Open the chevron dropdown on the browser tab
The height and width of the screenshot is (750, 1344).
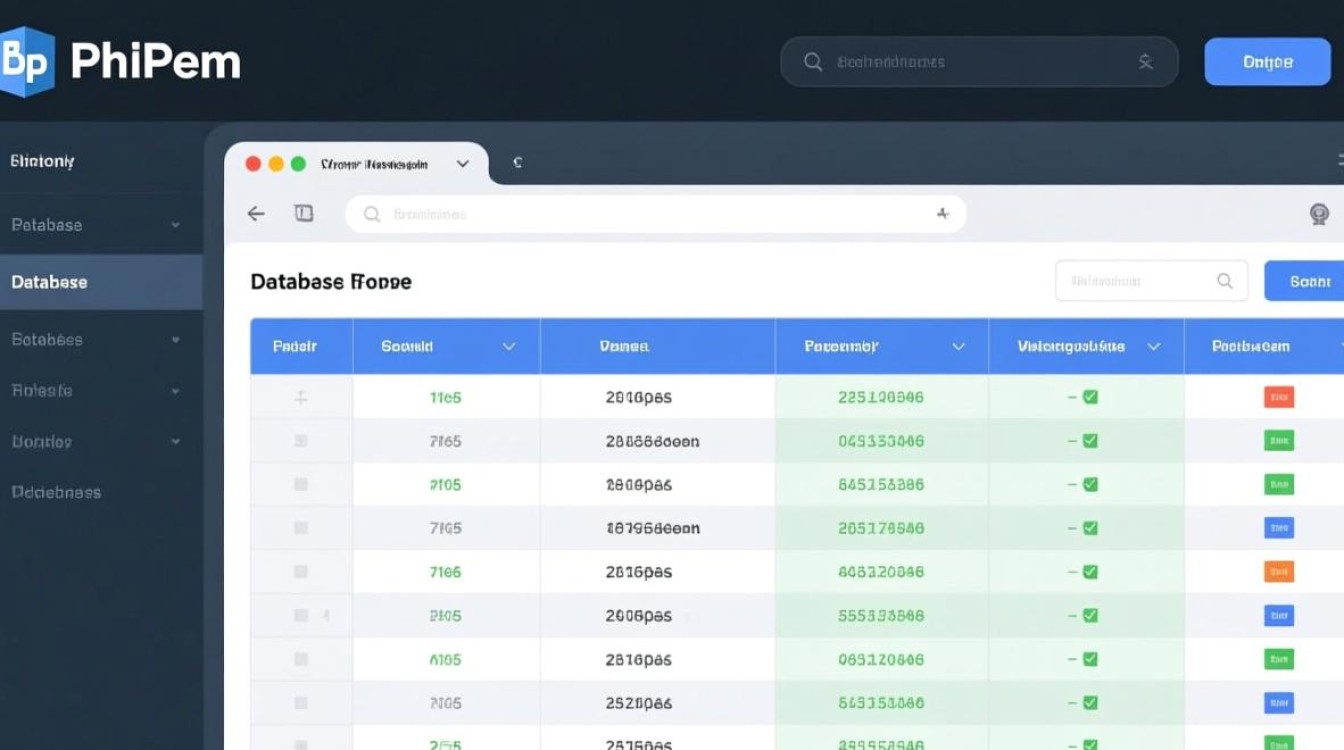(462, 164)
